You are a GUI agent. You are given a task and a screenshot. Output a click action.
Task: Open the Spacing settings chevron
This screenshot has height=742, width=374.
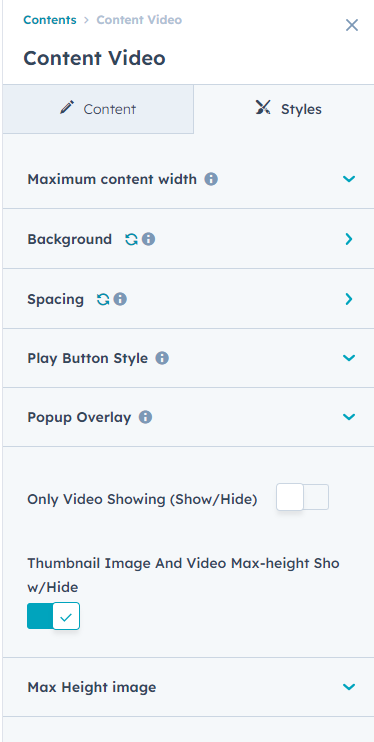(x=349, y=299)
